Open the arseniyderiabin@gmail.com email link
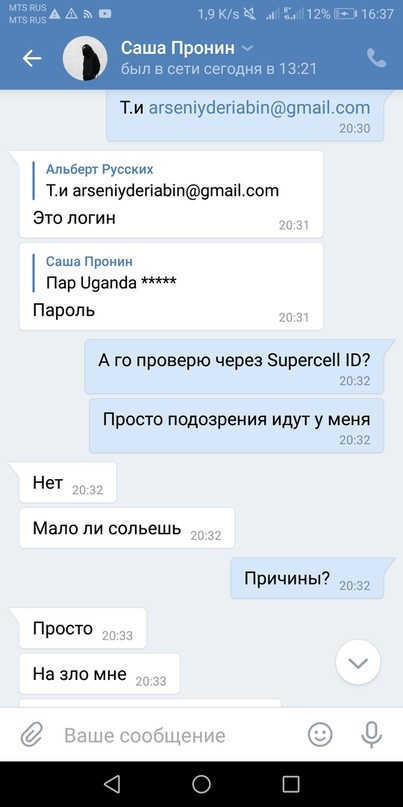This screenshot has height=807, width=403. tap(259, 108)
